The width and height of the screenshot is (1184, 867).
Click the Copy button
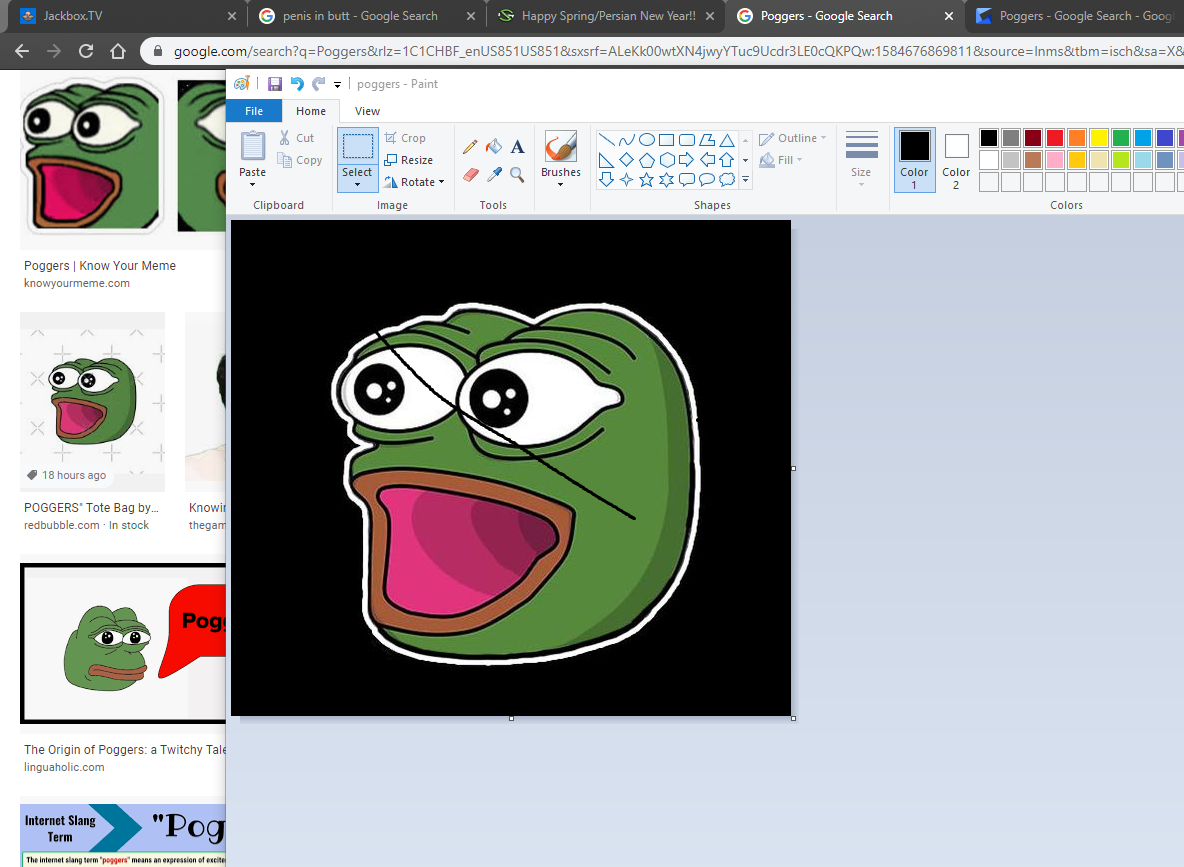[x=300, y=160]
